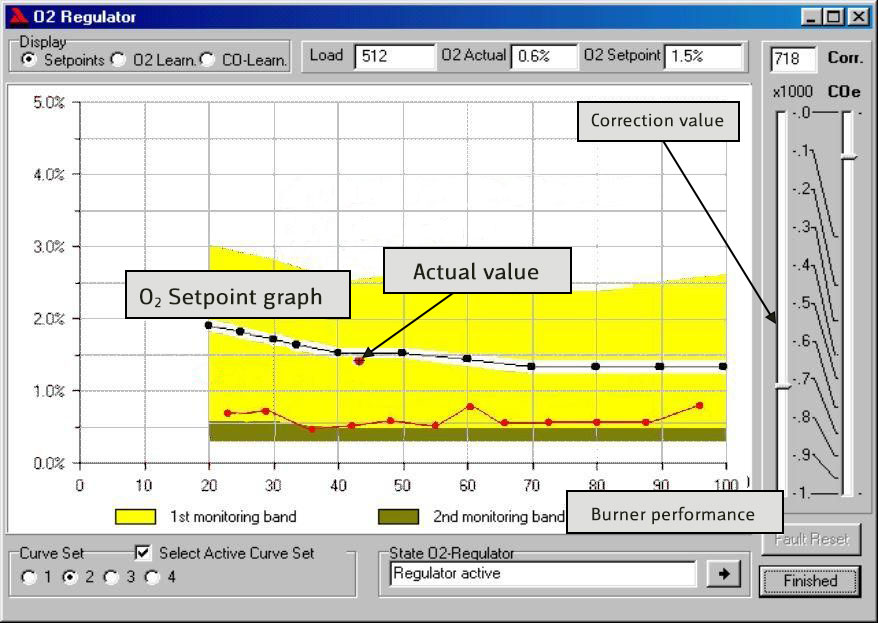Select curve set 1
This screenshot has width=878, height=623.
click(28, 577)
